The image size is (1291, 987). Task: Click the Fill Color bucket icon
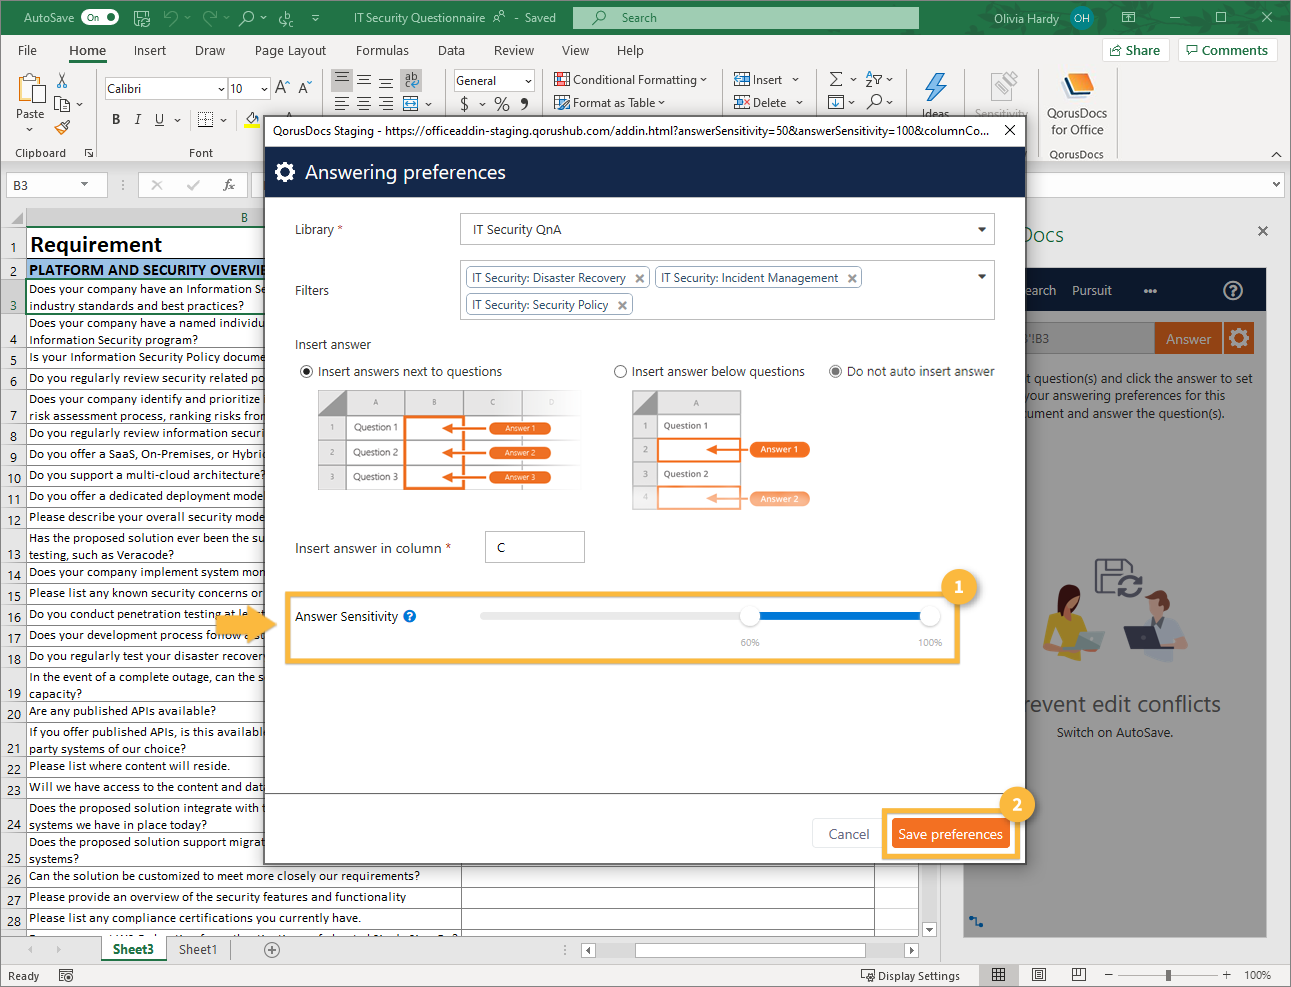coord(252,120)
